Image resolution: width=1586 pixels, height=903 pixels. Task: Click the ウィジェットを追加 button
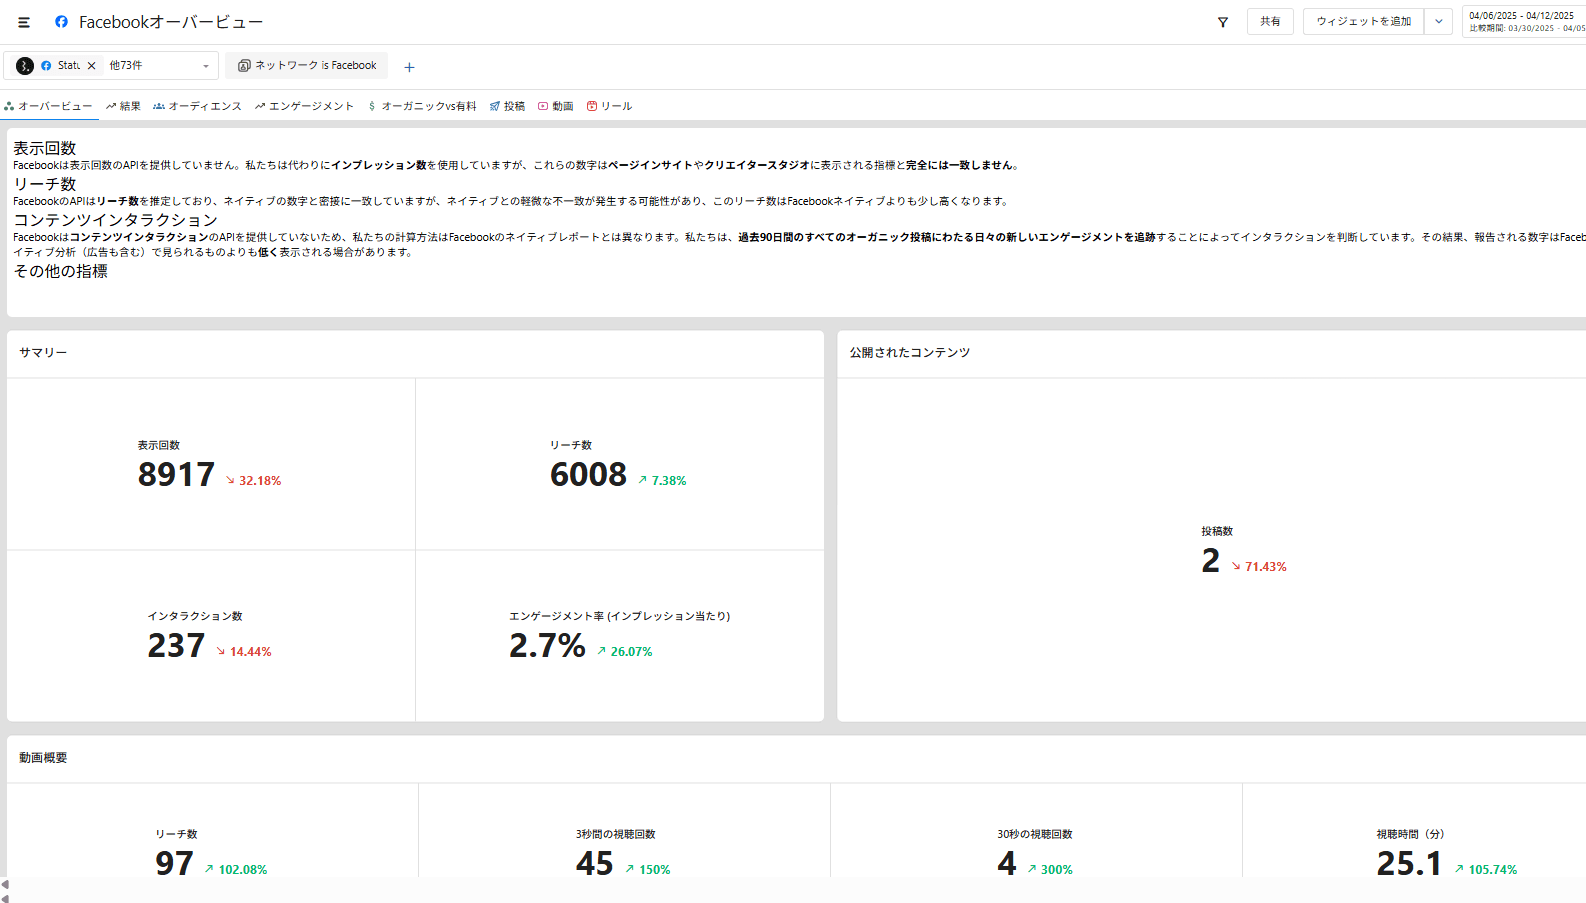[1363, 22]
